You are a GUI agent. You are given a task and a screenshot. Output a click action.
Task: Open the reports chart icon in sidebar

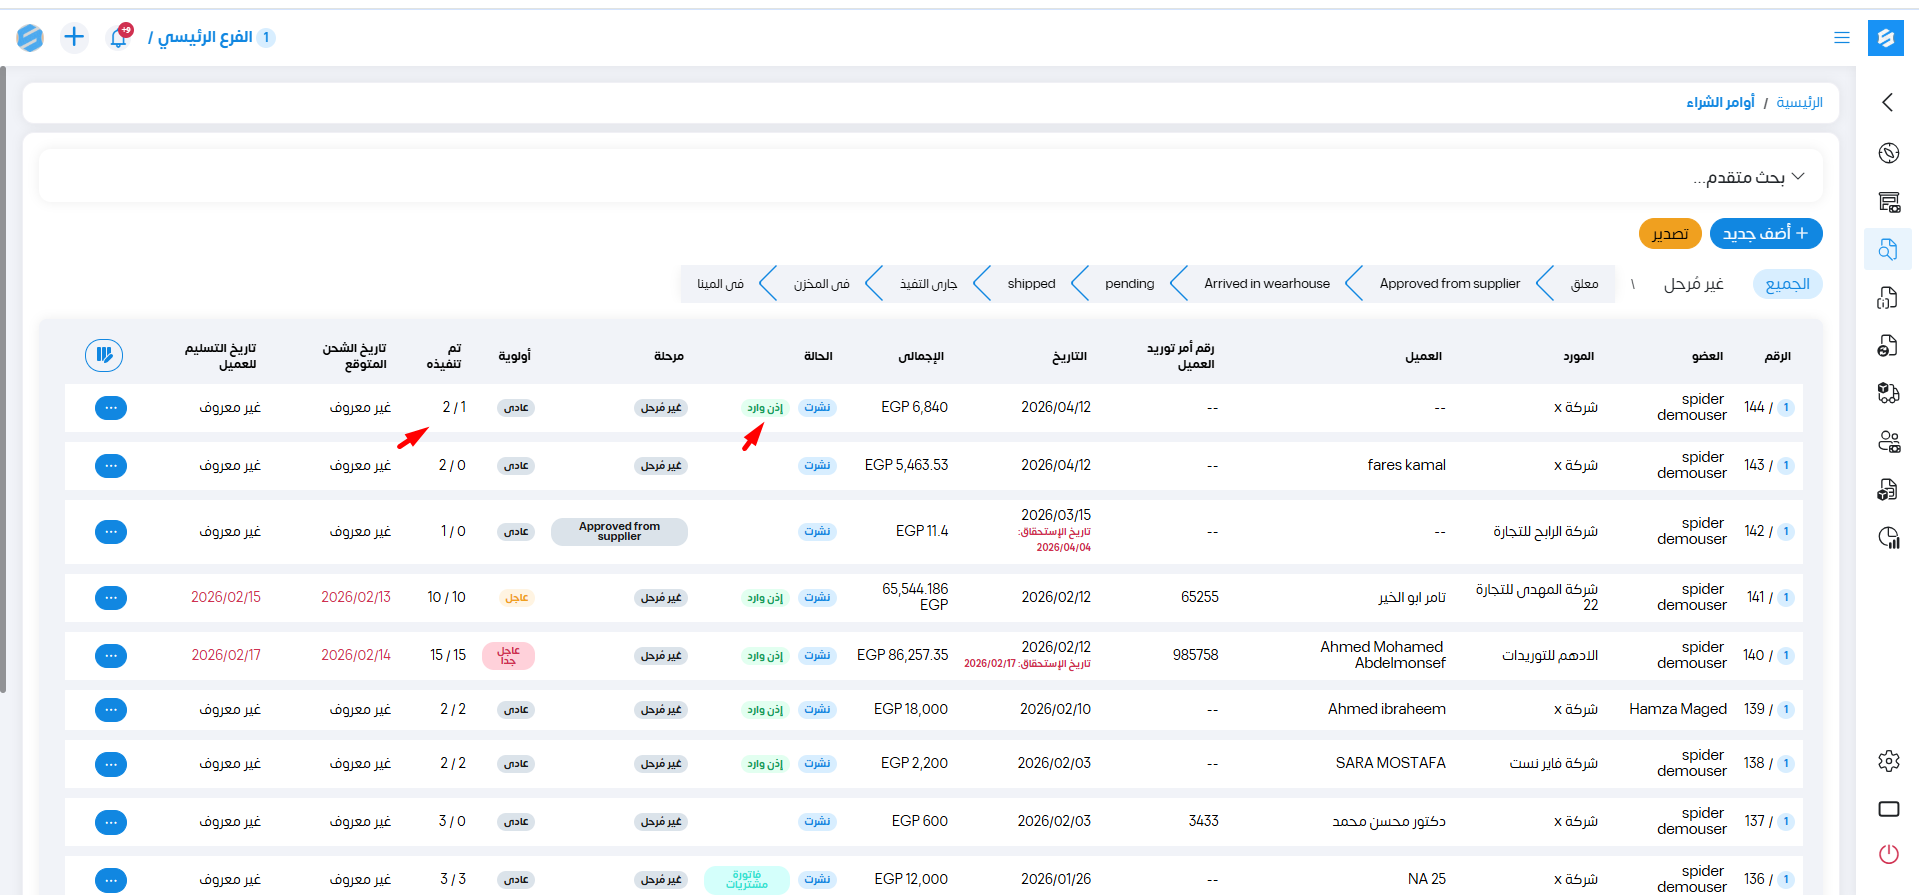(x=1888, y=538)
